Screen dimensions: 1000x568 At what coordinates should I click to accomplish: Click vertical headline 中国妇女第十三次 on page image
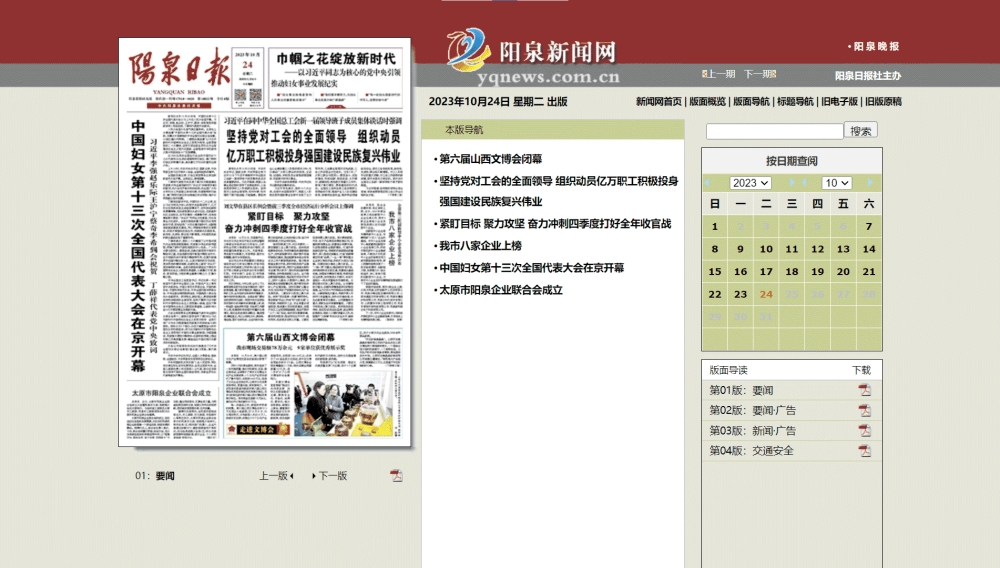click(138, 245)
